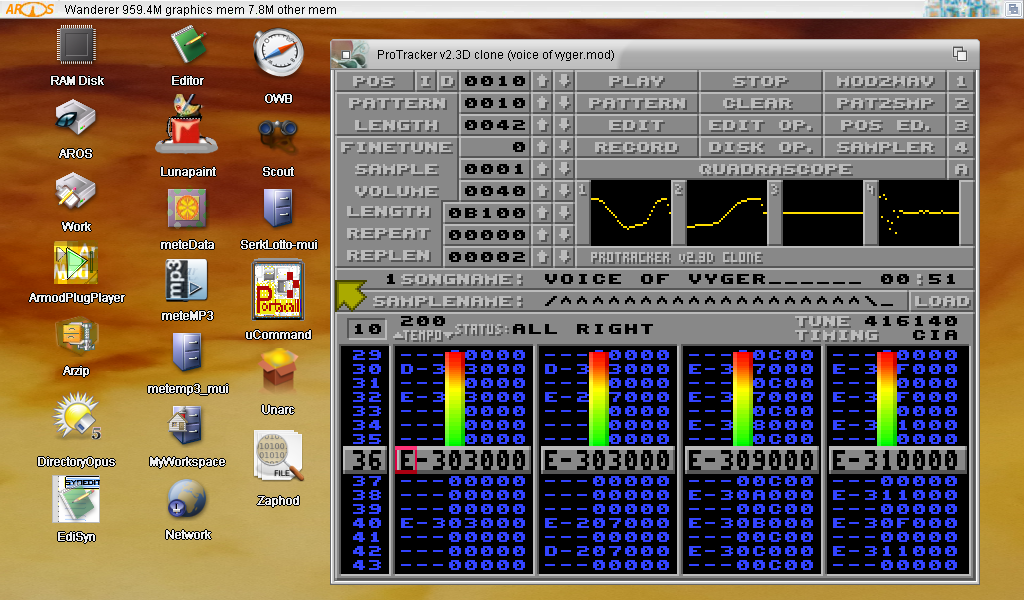Click the PAT2SMP button
Screen dimensions: 1024x600
point(885,103)
